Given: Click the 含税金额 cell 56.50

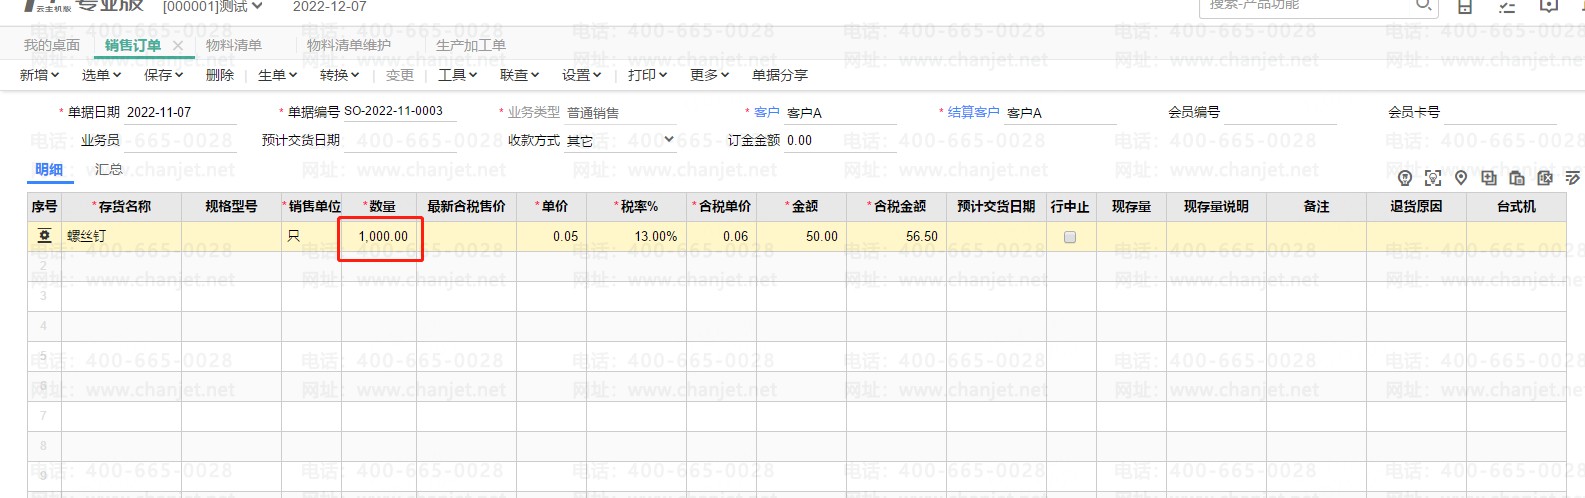Looking at the screenshot, I should (897, 237).
